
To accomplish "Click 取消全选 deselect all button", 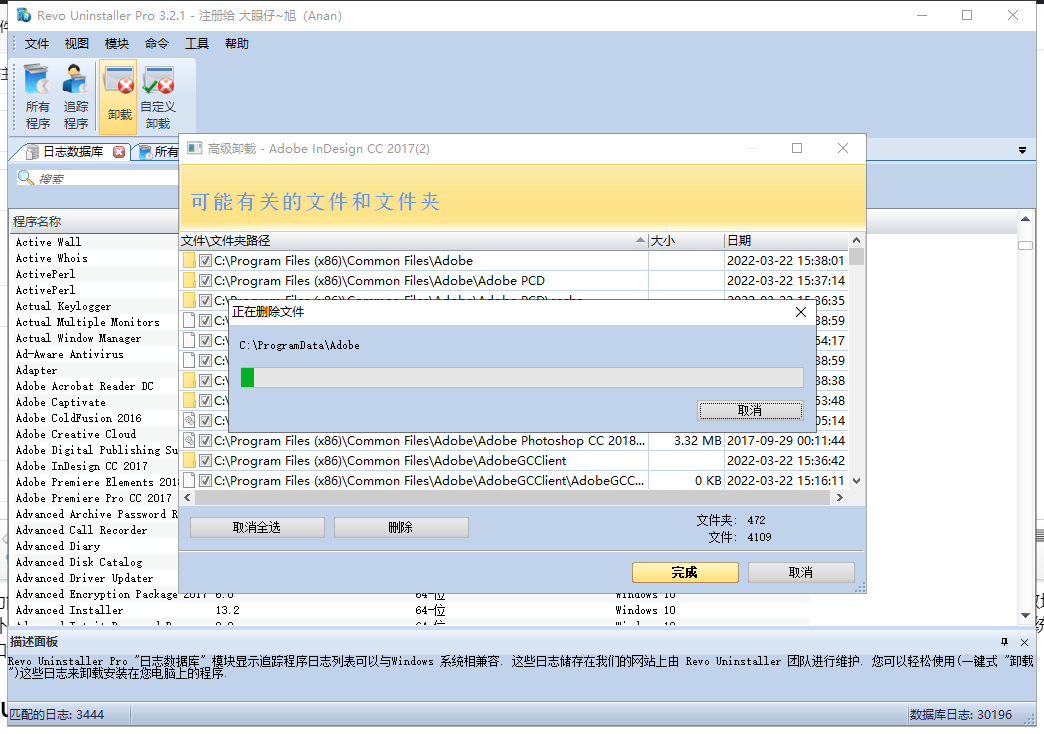I will pos(257,528).
